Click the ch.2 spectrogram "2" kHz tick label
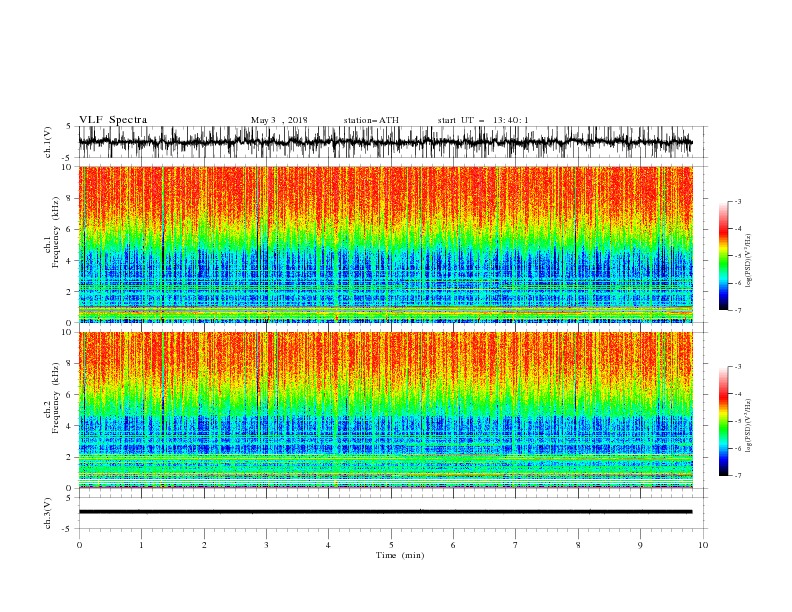This screenshot has height=612, width=792. [x=70, y=456]
